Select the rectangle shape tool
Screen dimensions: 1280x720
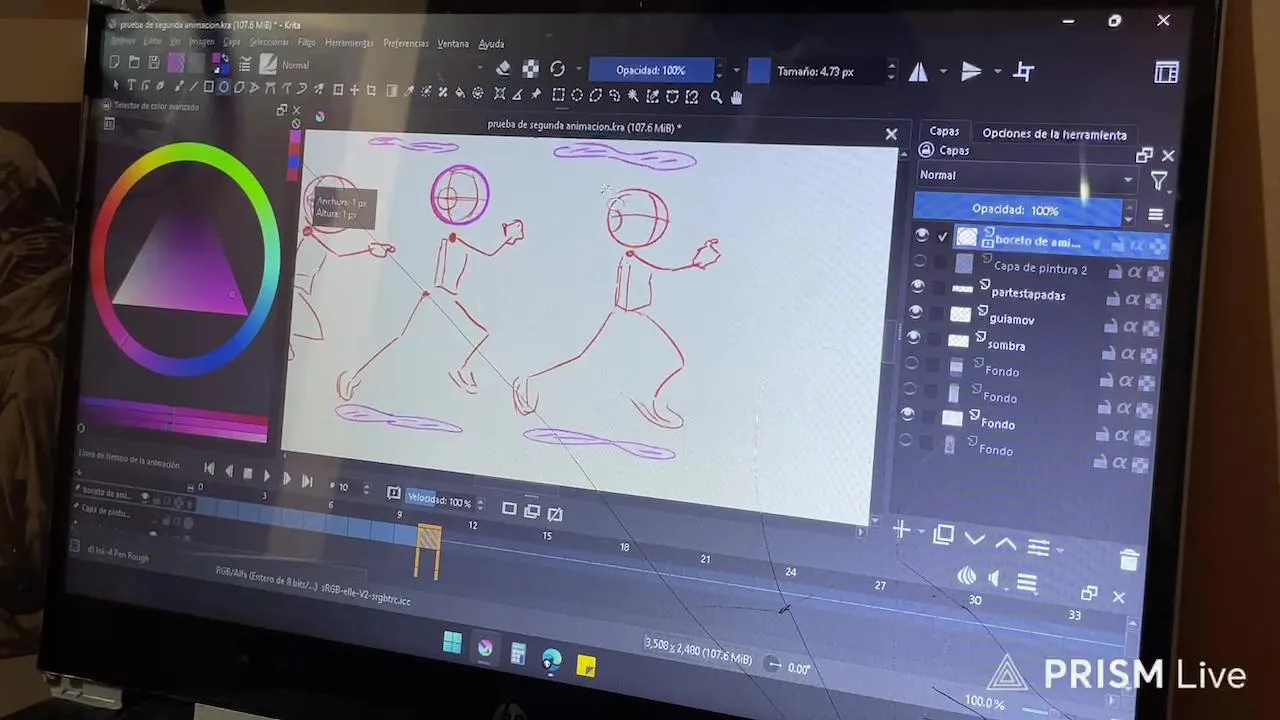pos(208,87)
